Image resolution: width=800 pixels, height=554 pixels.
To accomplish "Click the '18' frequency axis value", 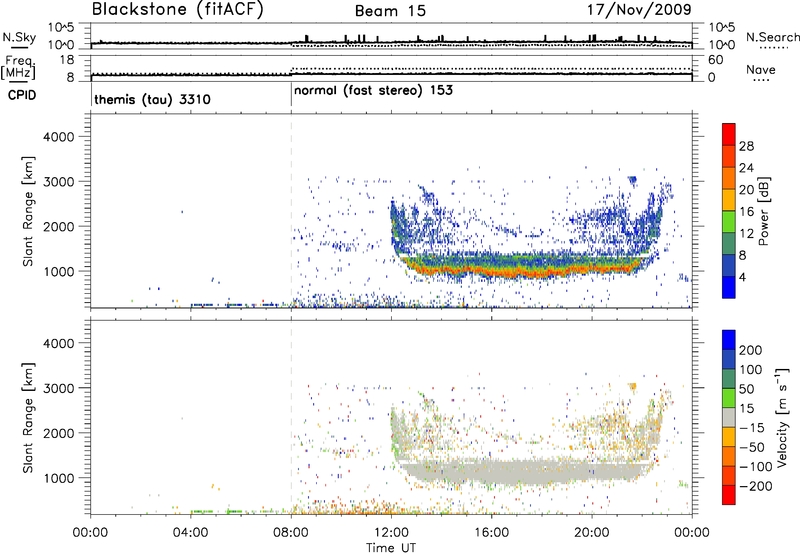I will [x=67, y=60].
